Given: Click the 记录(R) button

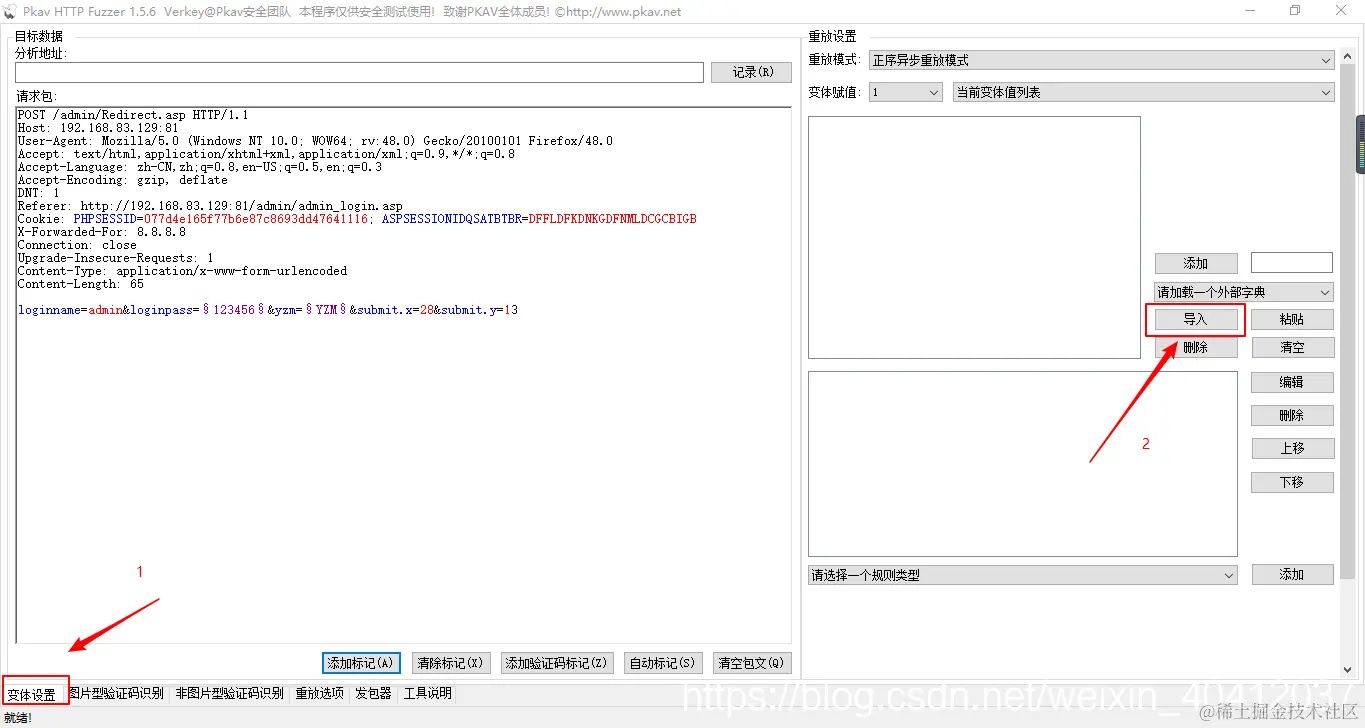Looking at the screenshot, I should click(x=751, y=72).
